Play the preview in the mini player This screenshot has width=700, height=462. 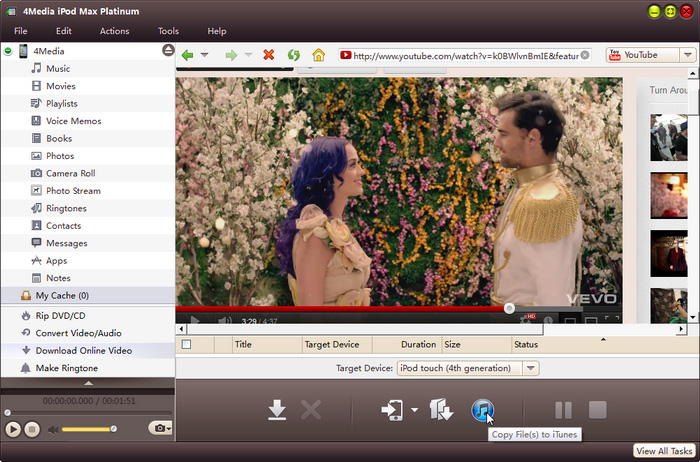12,429
